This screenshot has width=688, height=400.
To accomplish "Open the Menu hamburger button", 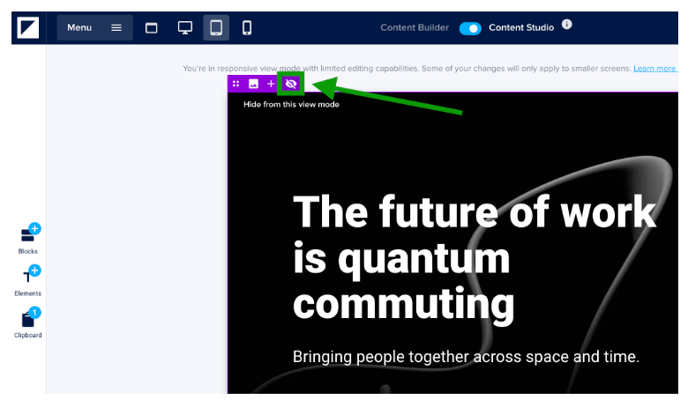I will coord(95,28).
